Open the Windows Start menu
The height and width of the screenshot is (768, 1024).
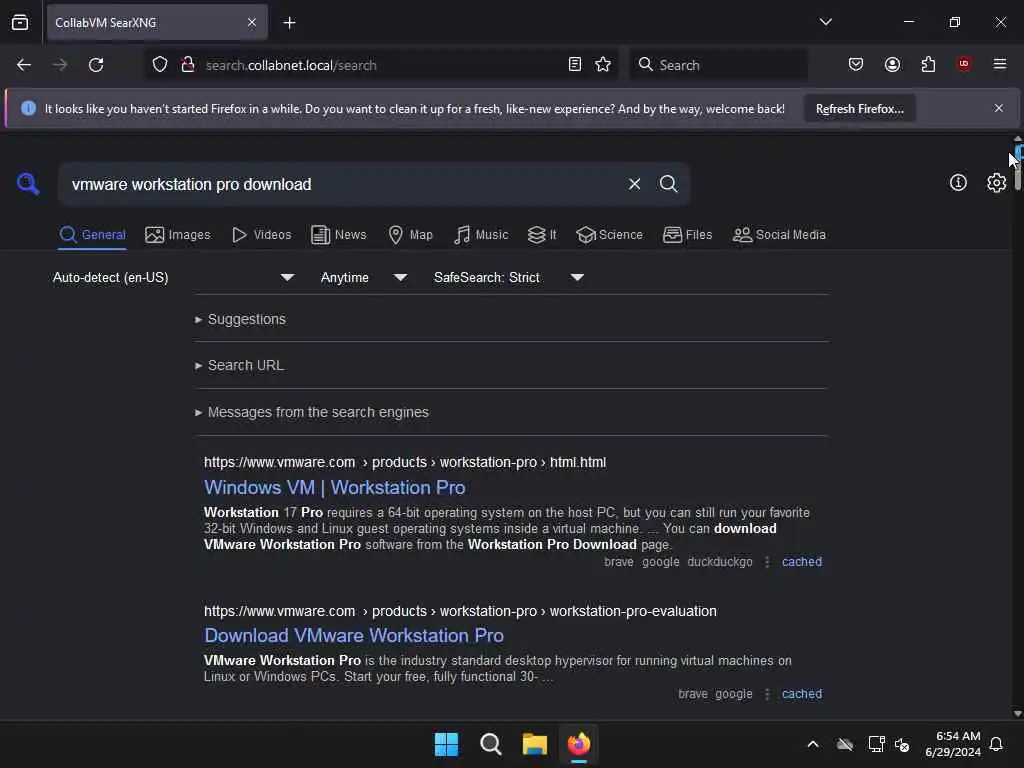447,744
